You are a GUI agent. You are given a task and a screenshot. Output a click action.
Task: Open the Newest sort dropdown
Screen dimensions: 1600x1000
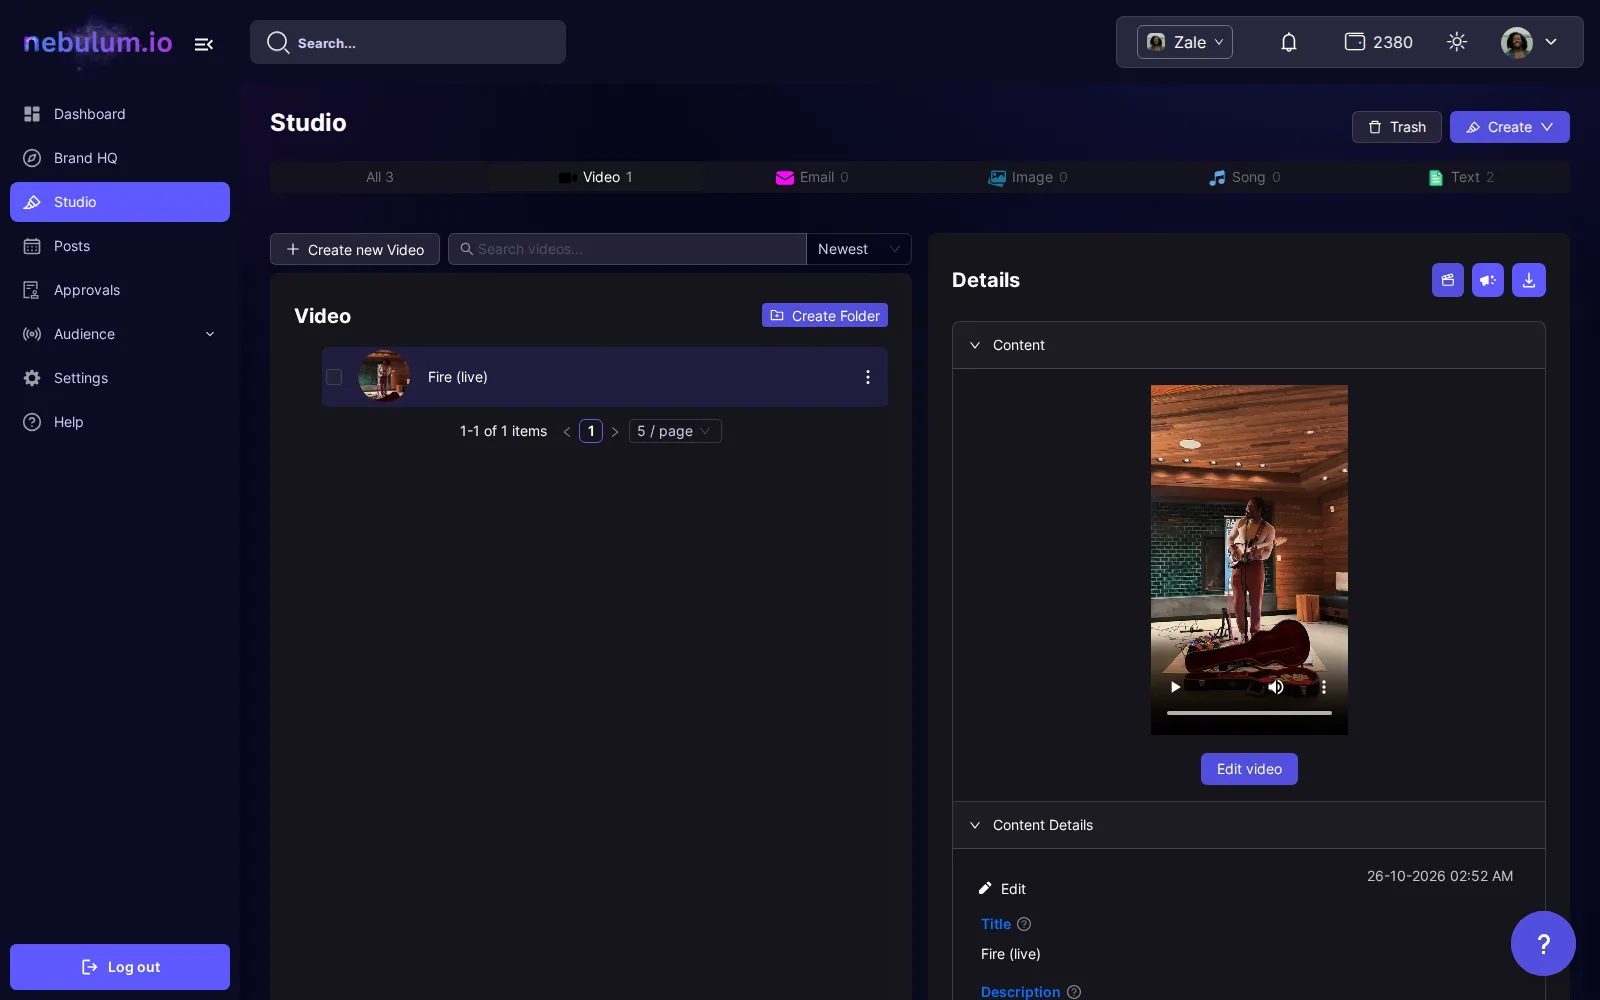click(859, 249)
